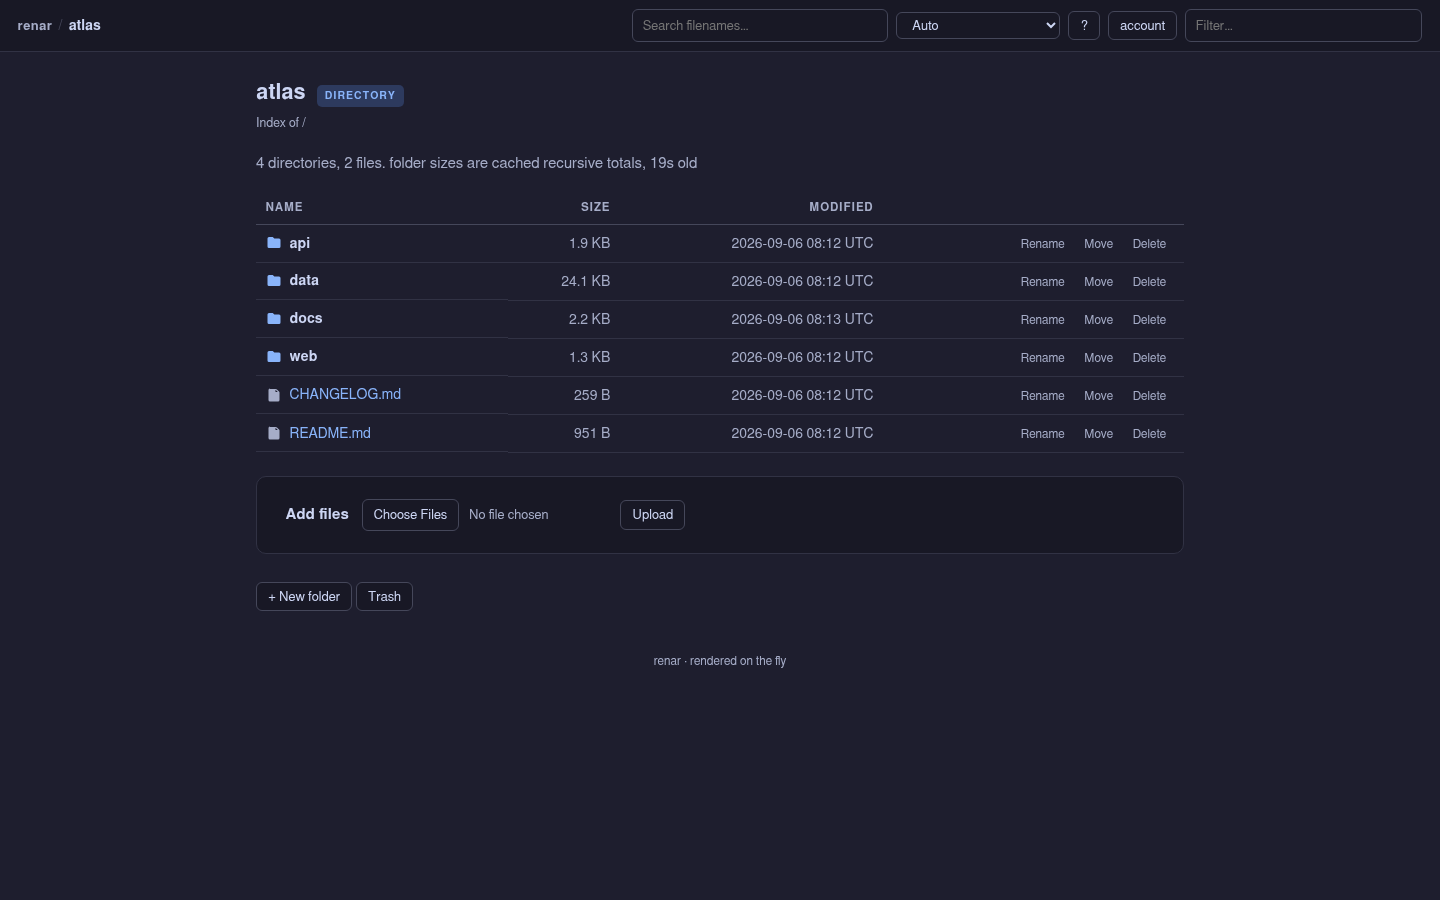Click the data folder icon
This screenshot has height=900, width=1440.
point(274,281)
